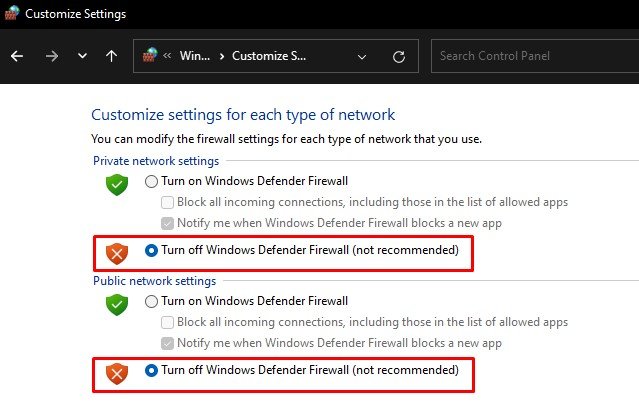Click the Customize S... breadcrumb segment
The image size is (639, 404).
tap(270, 56)
